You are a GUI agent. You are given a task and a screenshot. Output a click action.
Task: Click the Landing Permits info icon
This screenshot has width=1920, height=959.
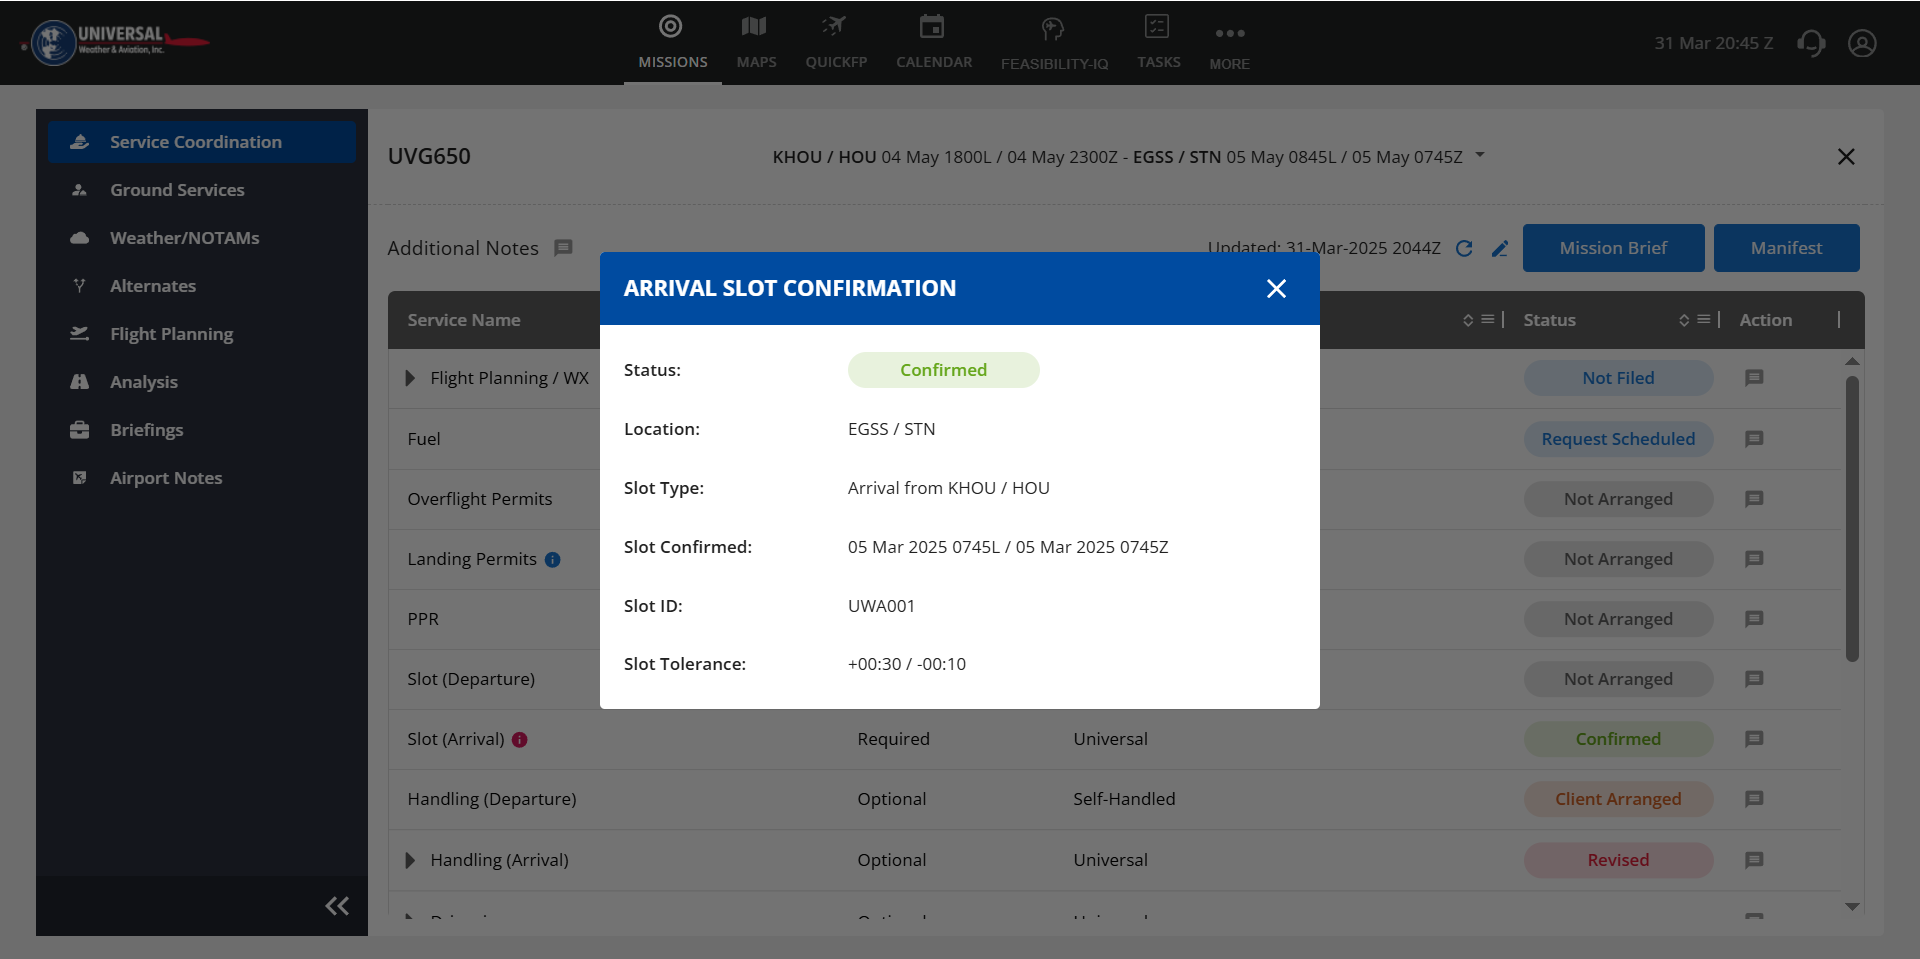point(552,560)
